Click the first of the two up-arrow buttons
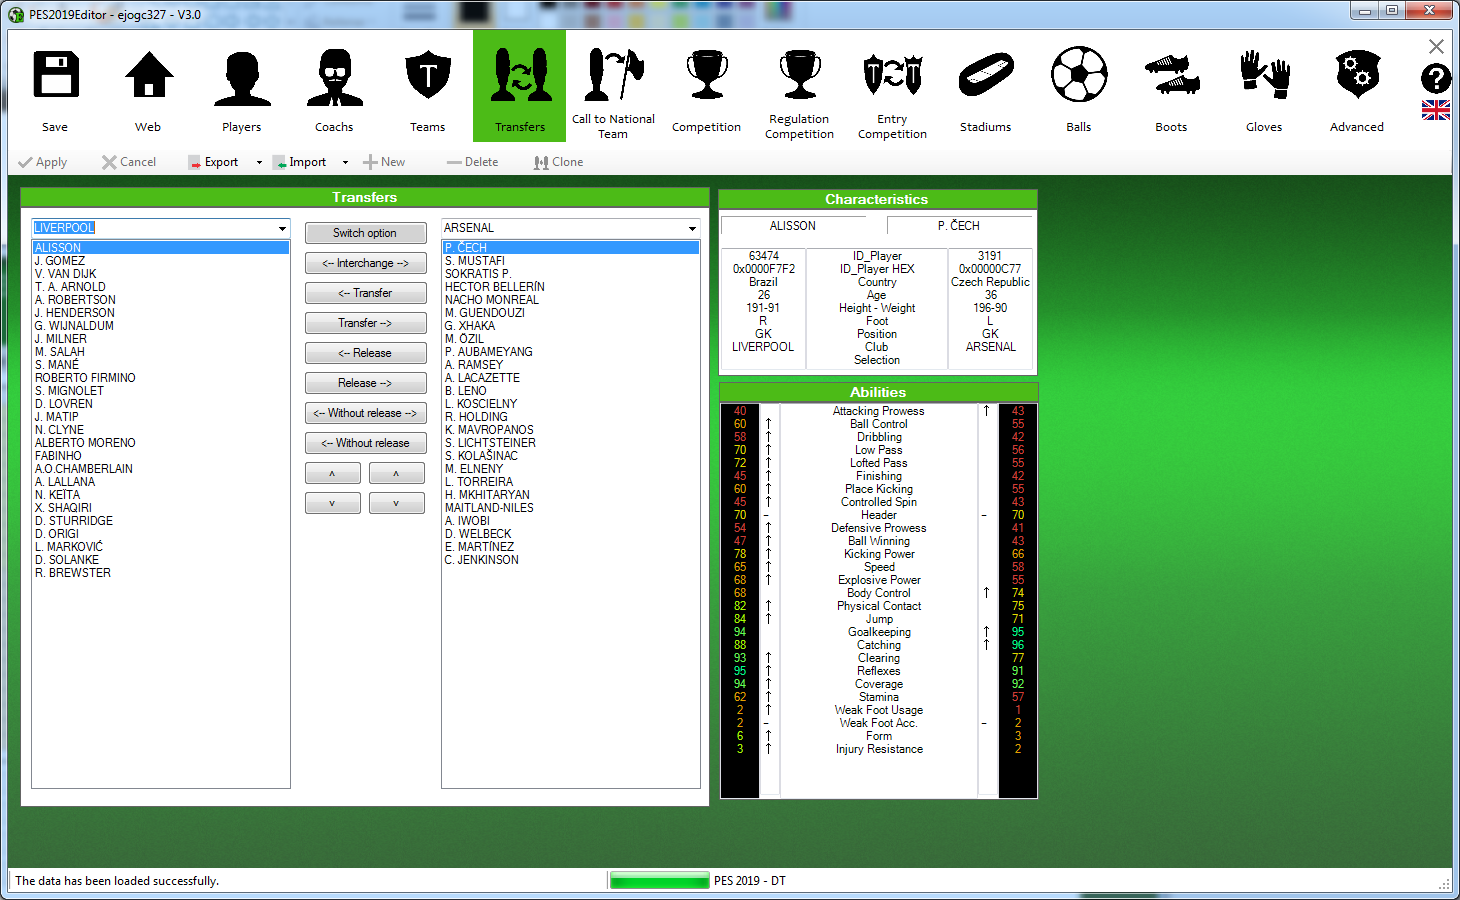 tap(333, 473)
